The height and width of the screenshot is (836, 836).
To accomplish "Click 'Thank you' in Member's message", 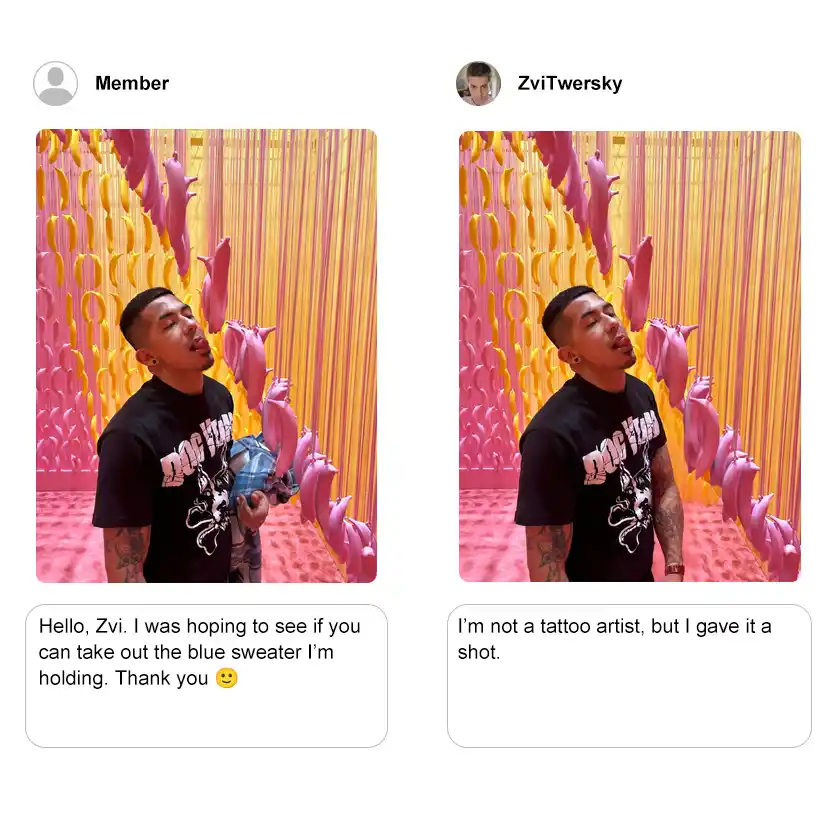I will coord(162,678).
